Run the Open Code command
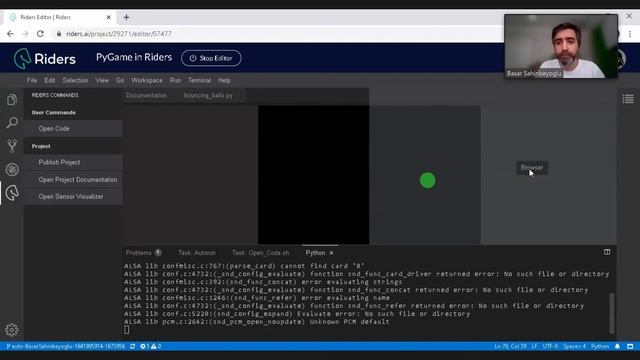The width and height of the screenshot is (640, 360). (73, 129)
